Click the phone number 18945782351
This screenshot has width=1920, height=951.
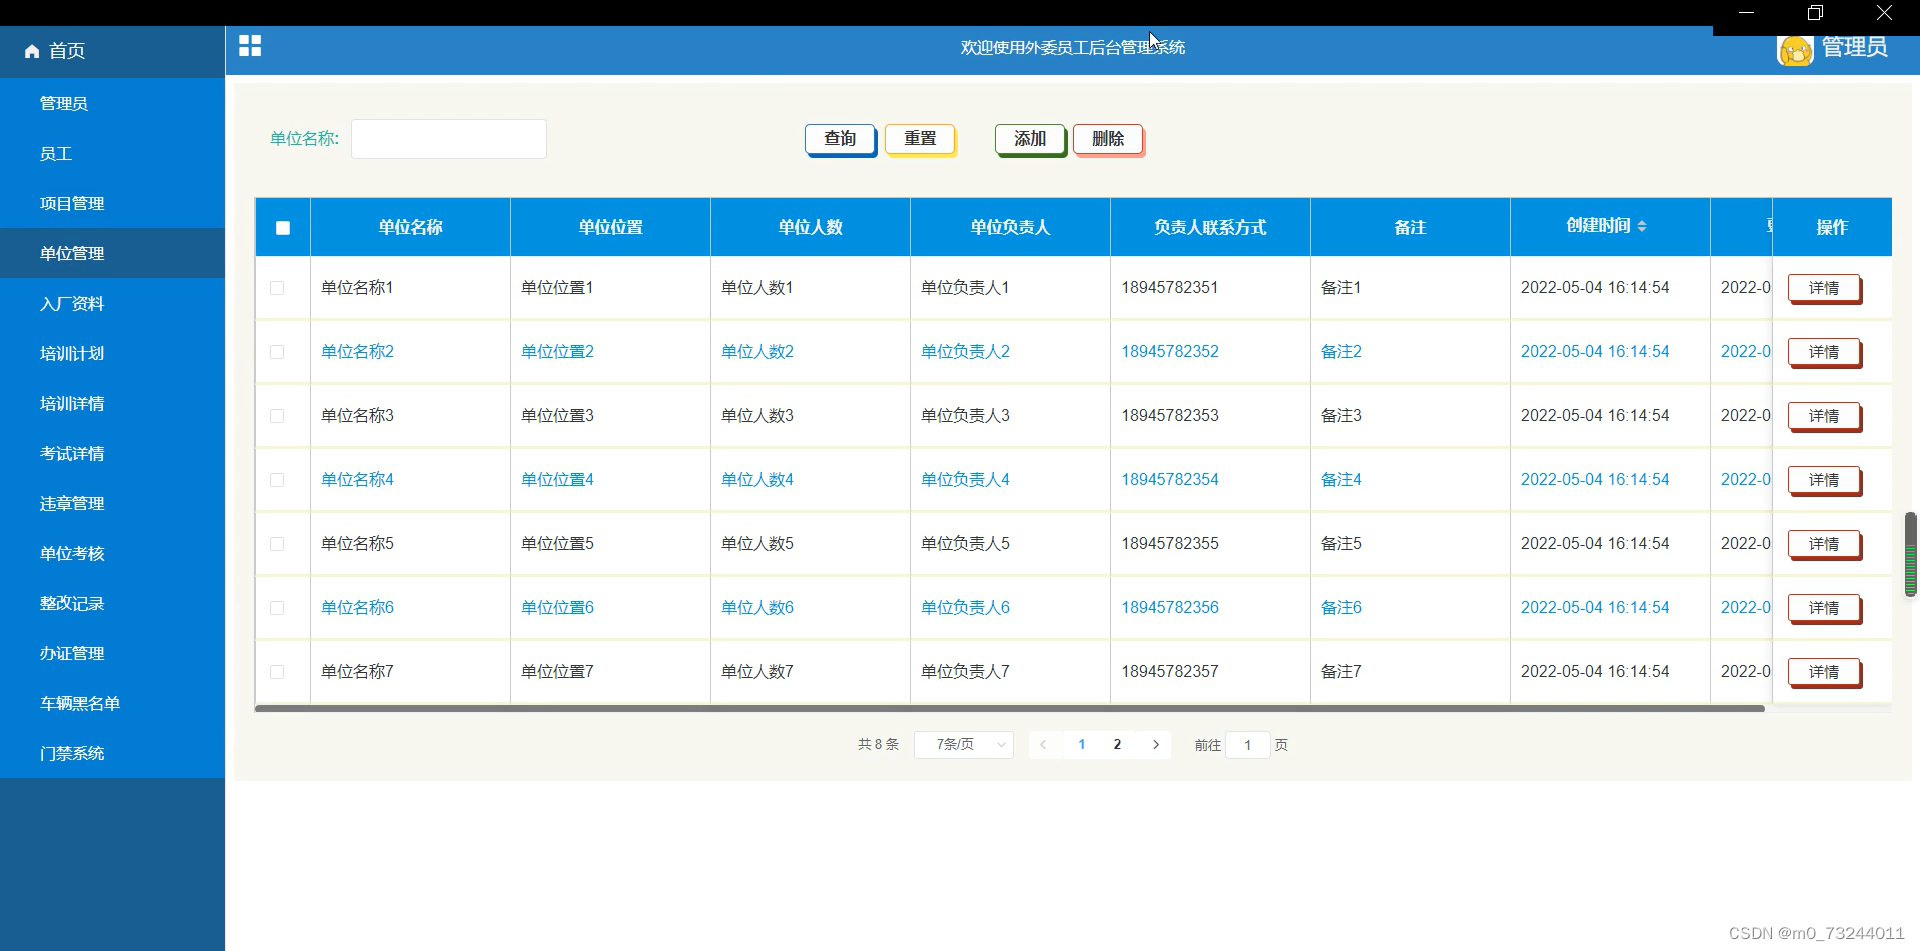pyautogui.click(x=1169, y=288)
